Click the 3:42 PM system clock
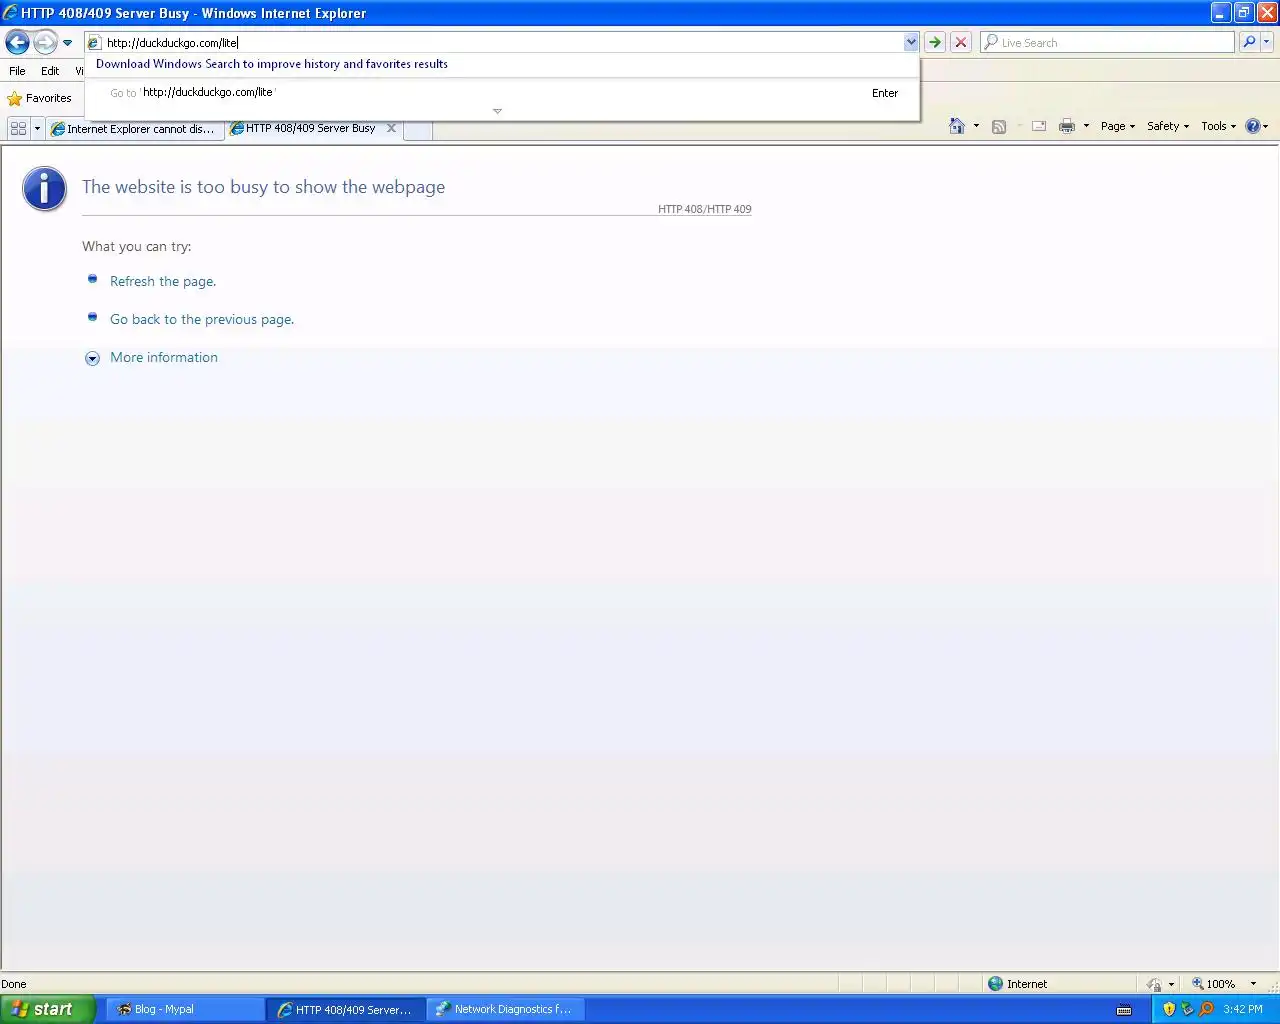Image resolution: width=1280 pixels, height=1024 pixels. point(1243,1010)
